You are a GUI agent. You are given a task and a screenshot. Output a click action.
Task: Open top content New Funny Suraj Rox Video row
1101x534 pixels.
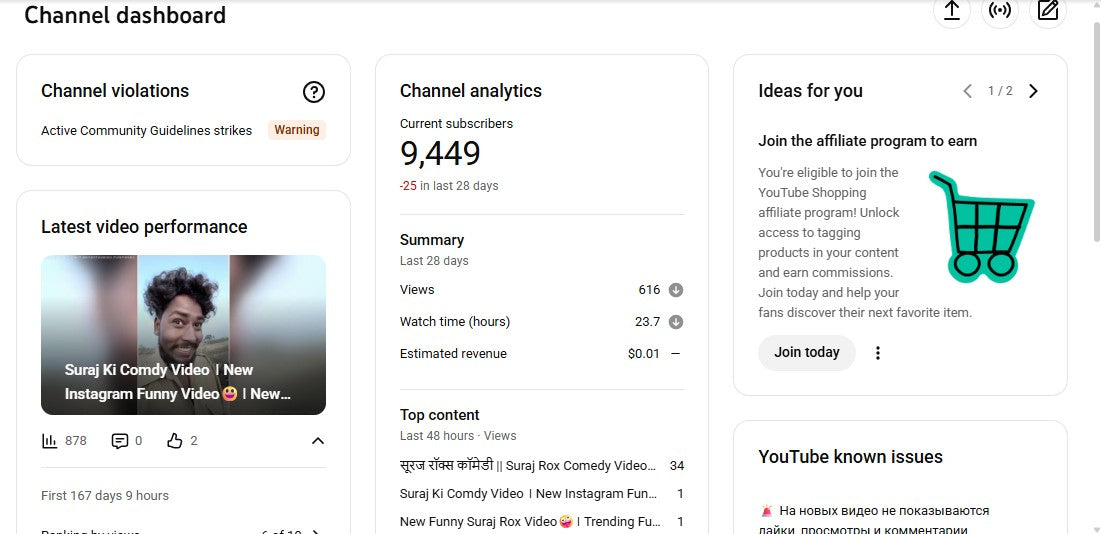click(x=542, y=522)
